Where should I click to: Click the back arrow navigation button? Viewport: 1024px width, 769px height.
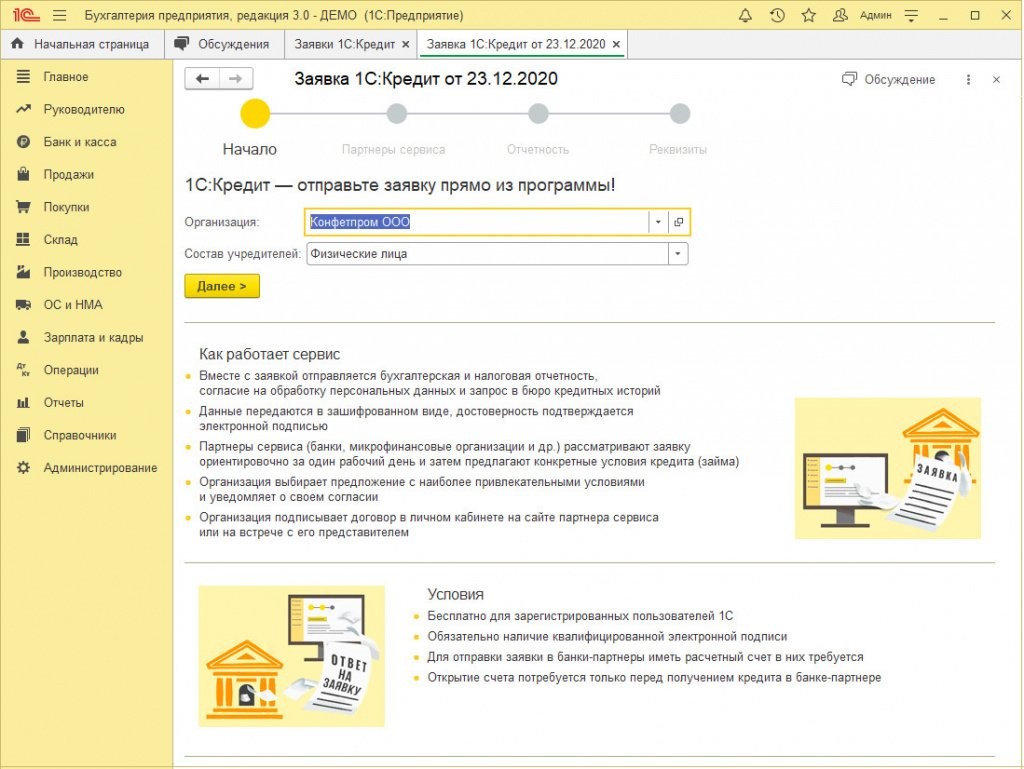(x=203, y=79)
